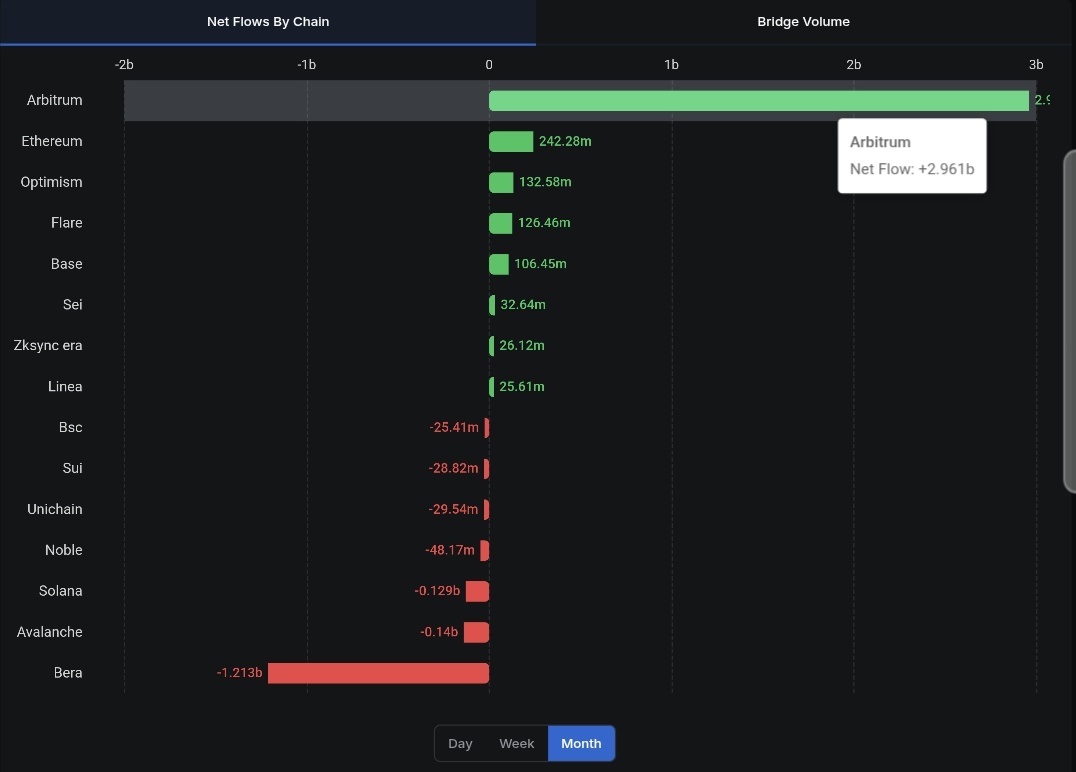Choose the Month timeframe button

[x=581, y=744]
